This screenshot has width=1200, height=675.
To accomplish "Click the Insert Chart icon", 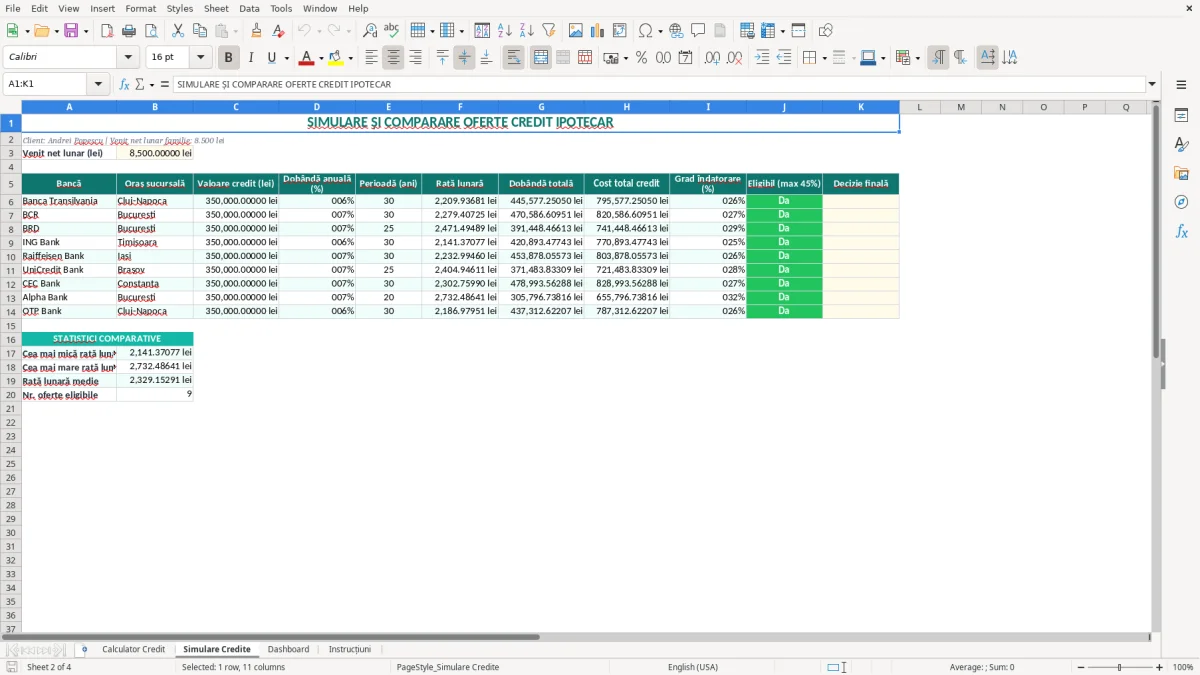I will tap(598, 31).
